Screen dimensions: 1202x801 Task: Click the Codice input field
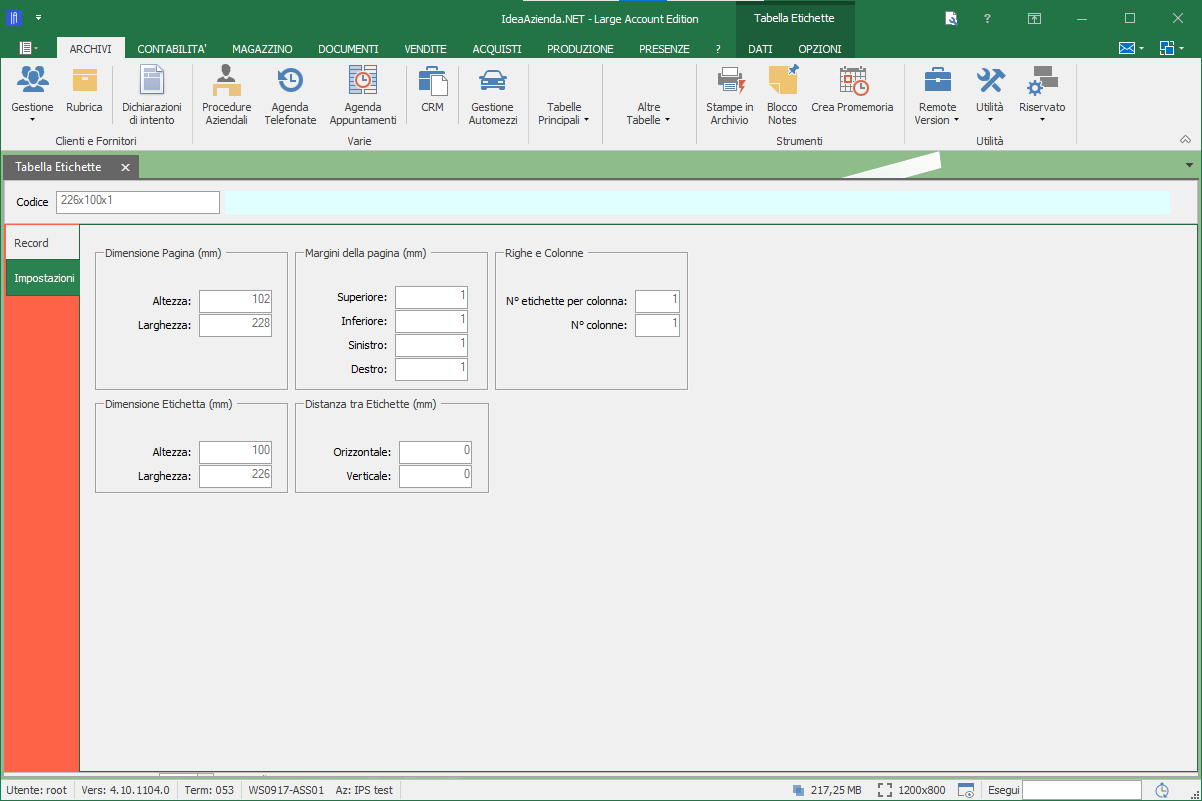point(138,202)
